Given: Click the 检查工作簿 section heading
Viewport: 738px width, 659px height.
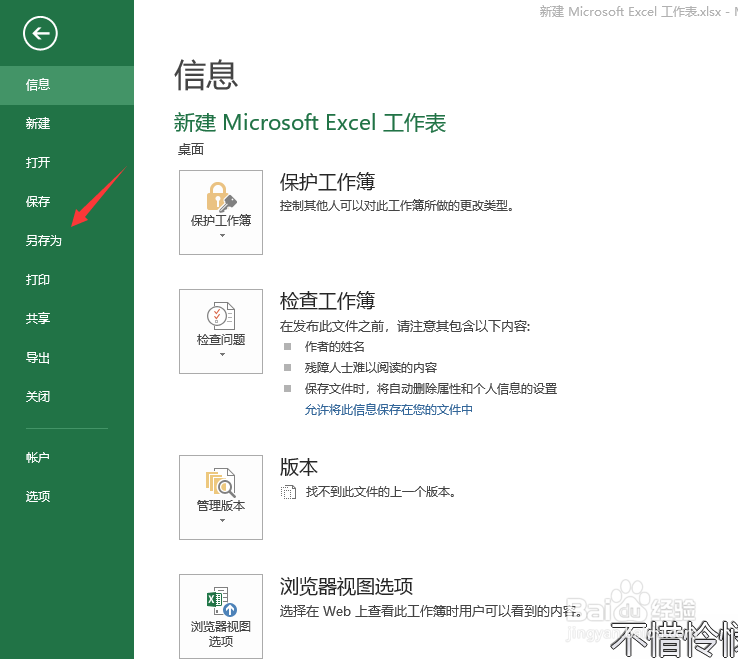Looking at the screenshot, I should tap(328, 301).
